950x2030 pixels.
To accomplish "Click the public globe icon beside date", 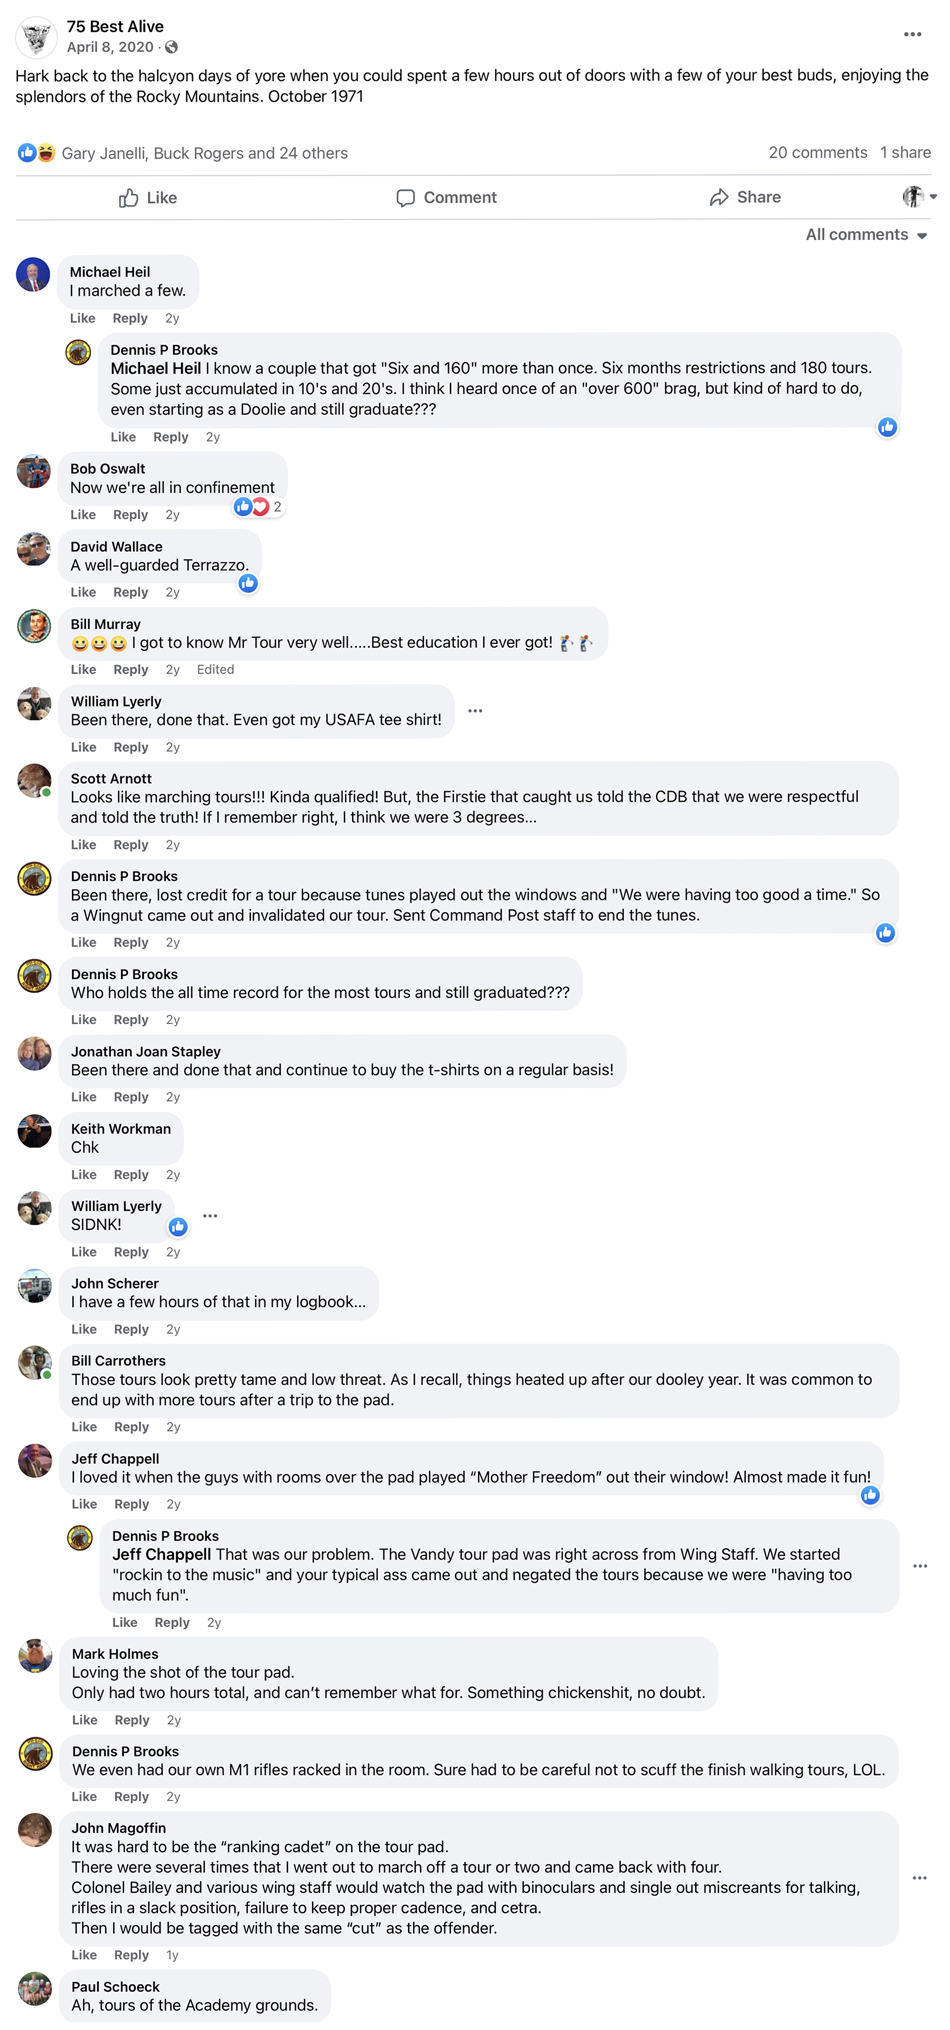I will point(172,47).
